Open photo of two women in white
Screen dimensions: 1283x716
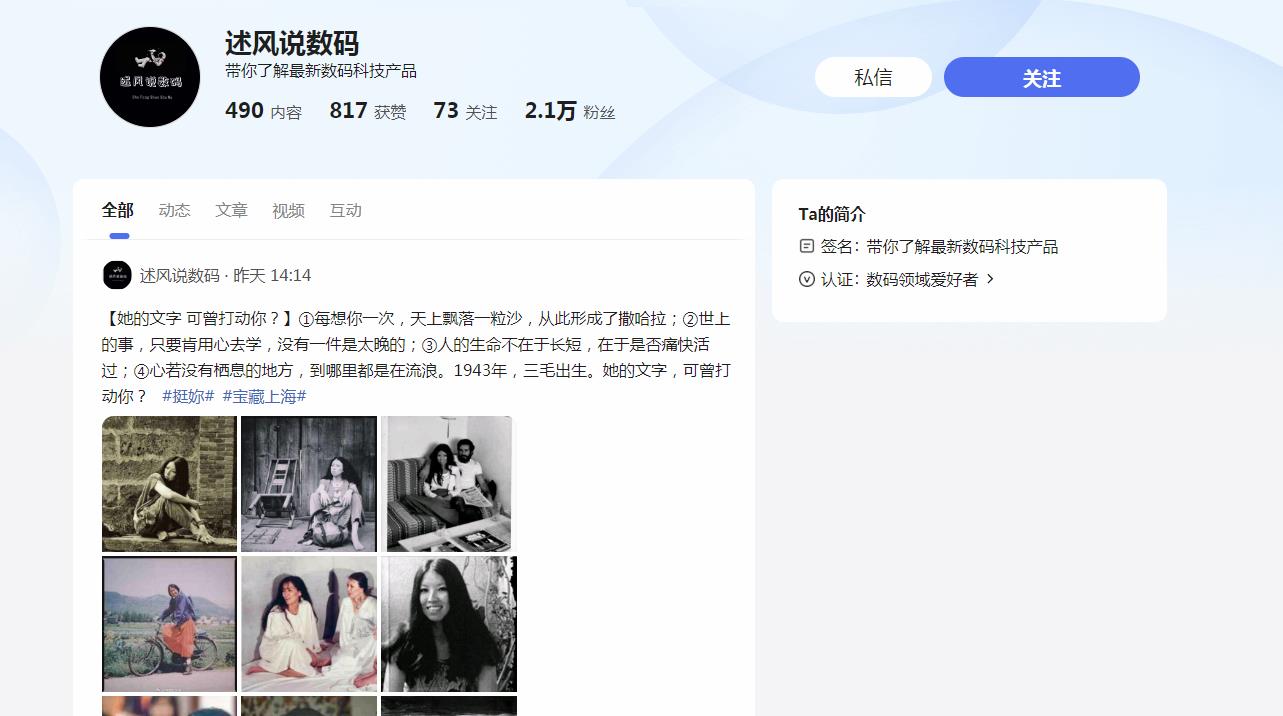[309, 624]
